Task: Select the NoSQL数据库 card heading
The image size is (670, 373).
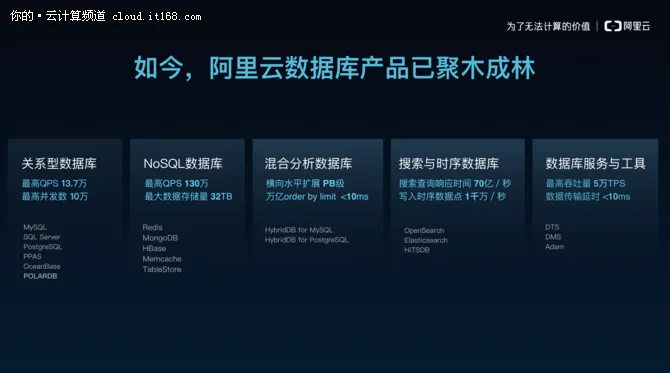Action: (183, 163)
